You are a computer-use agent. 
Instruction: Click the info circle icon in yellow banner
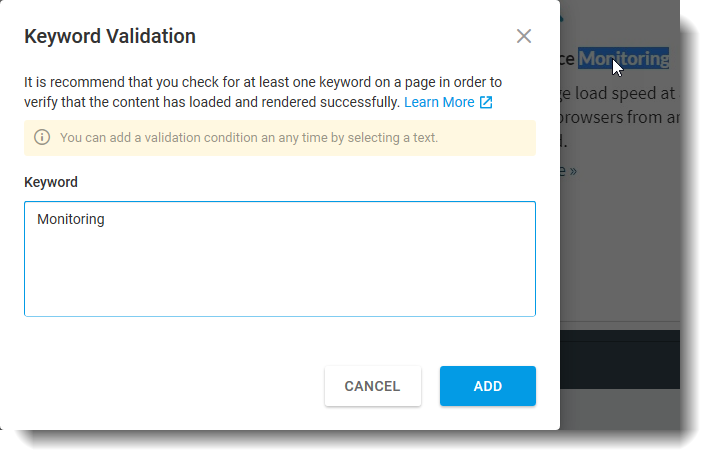[x=42, y=137]
